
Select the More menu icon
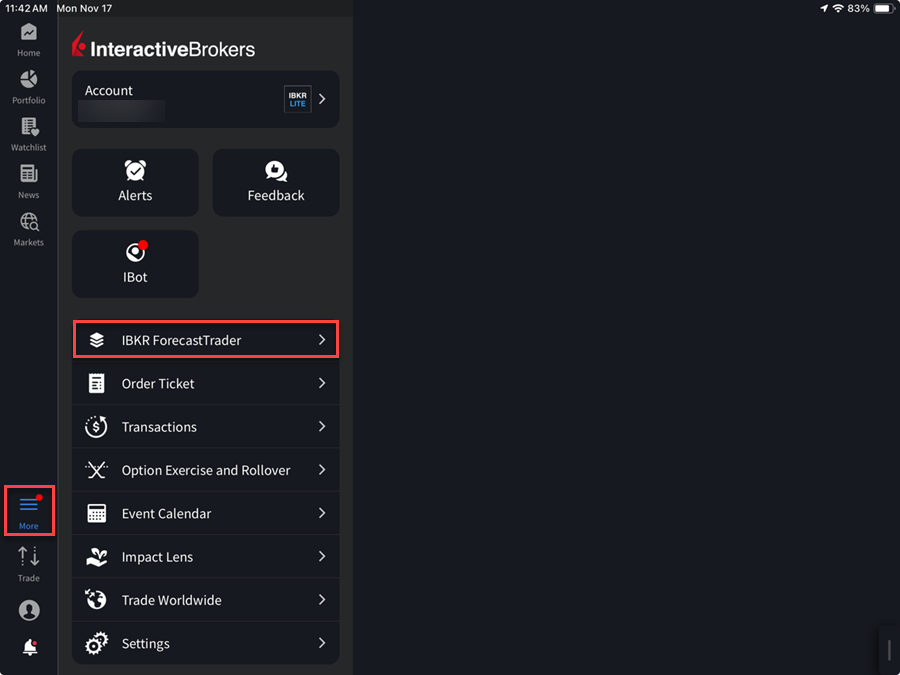coord(29,505)
